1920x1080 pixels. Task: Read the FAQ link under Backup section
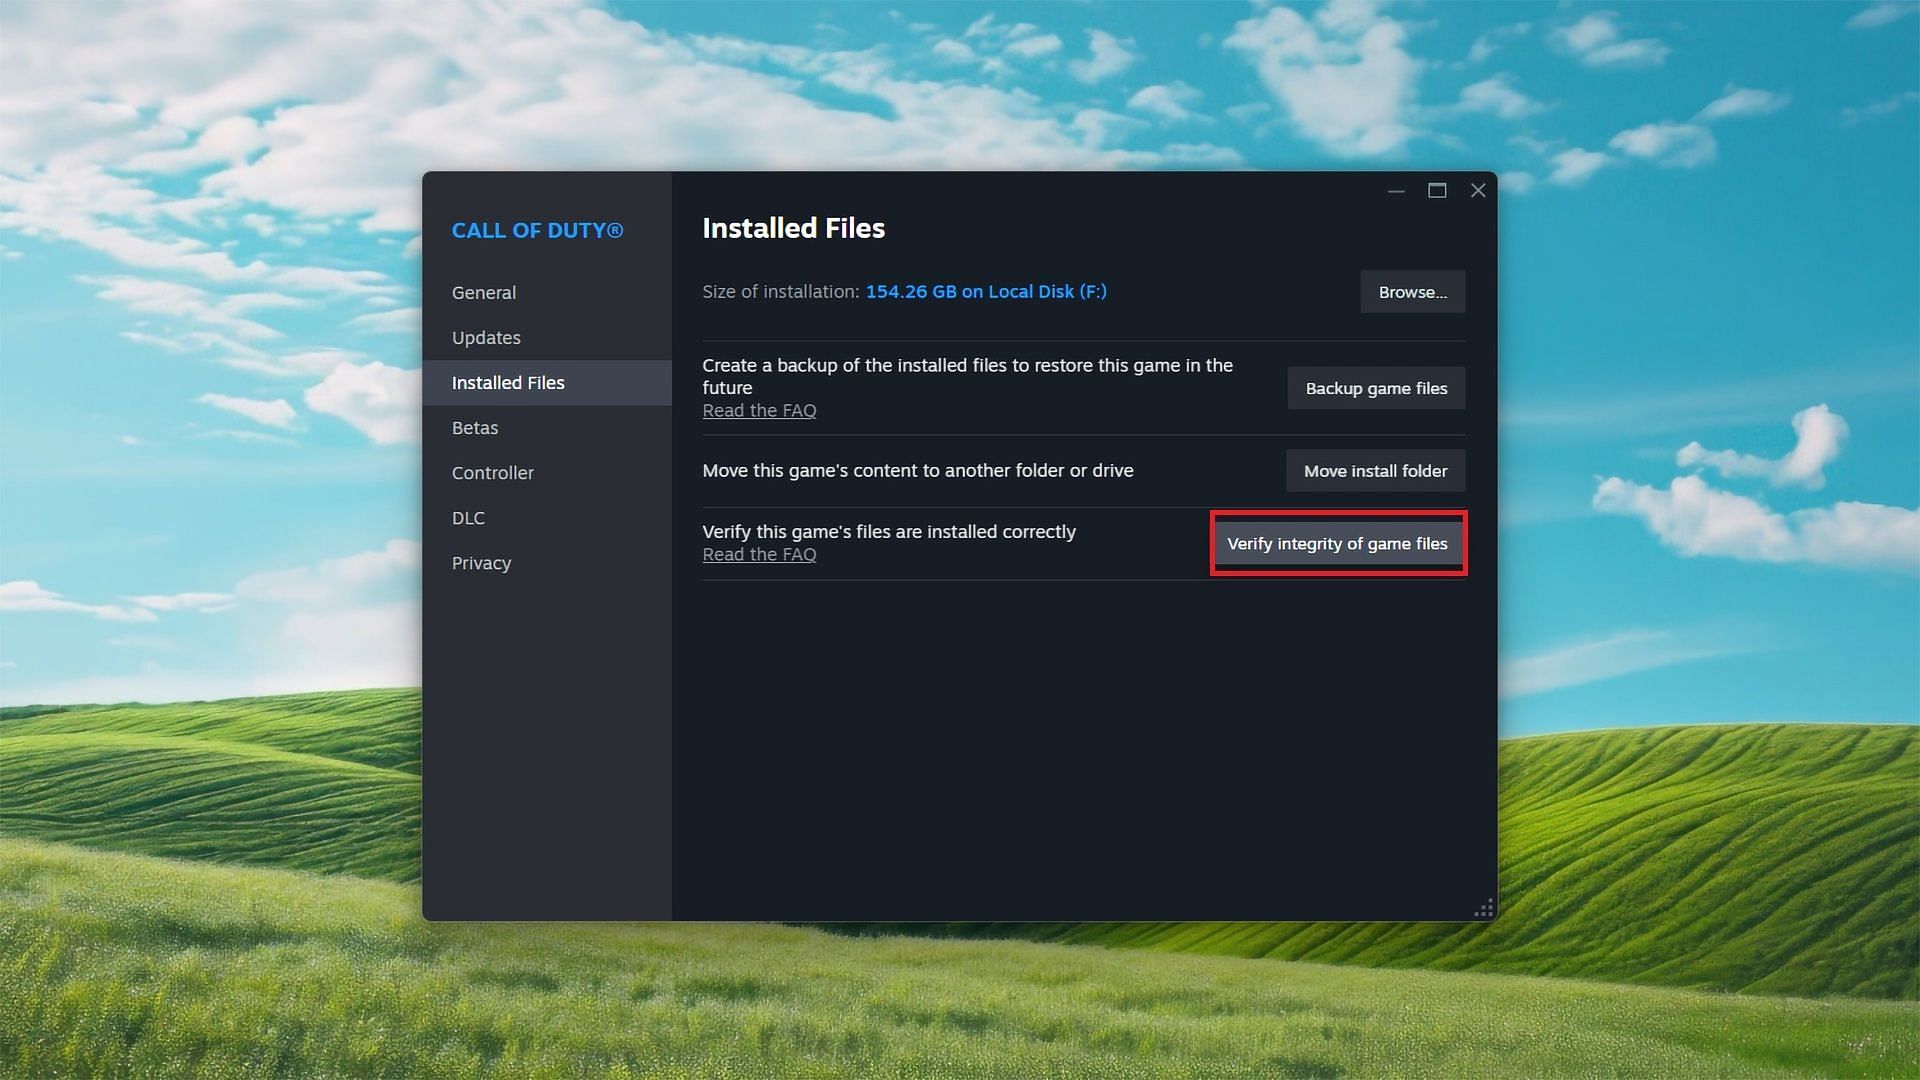pyautogui.click(x=760, y=410)
